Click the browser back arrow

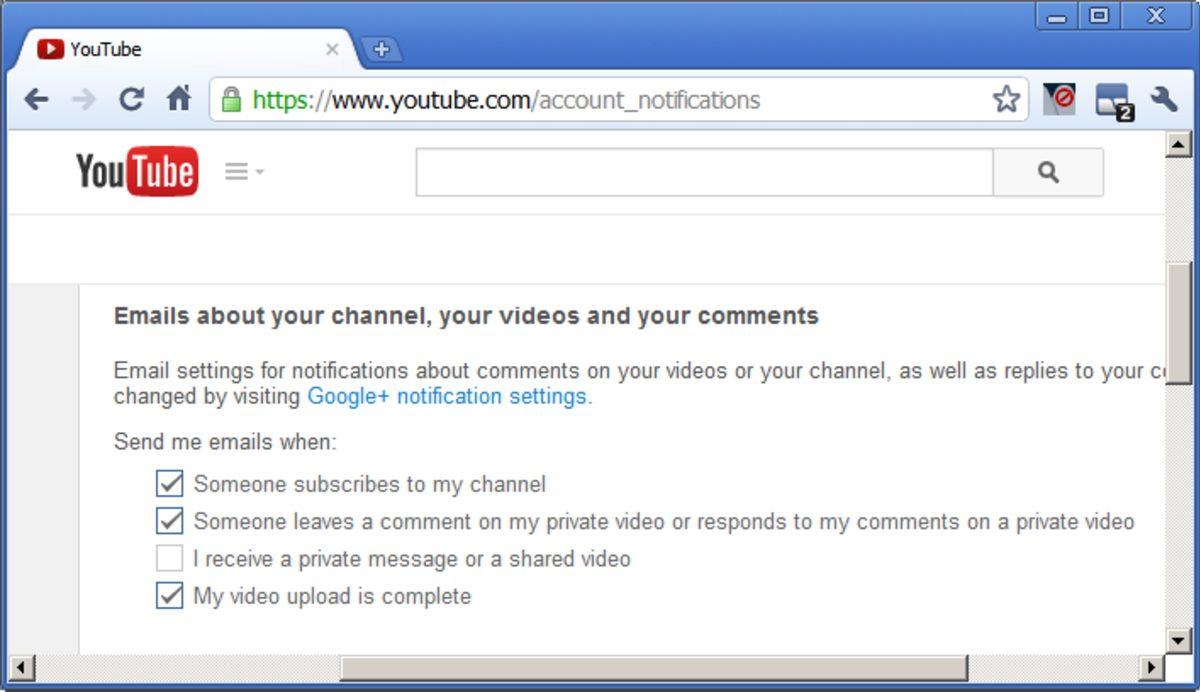(x=36, y=99)
